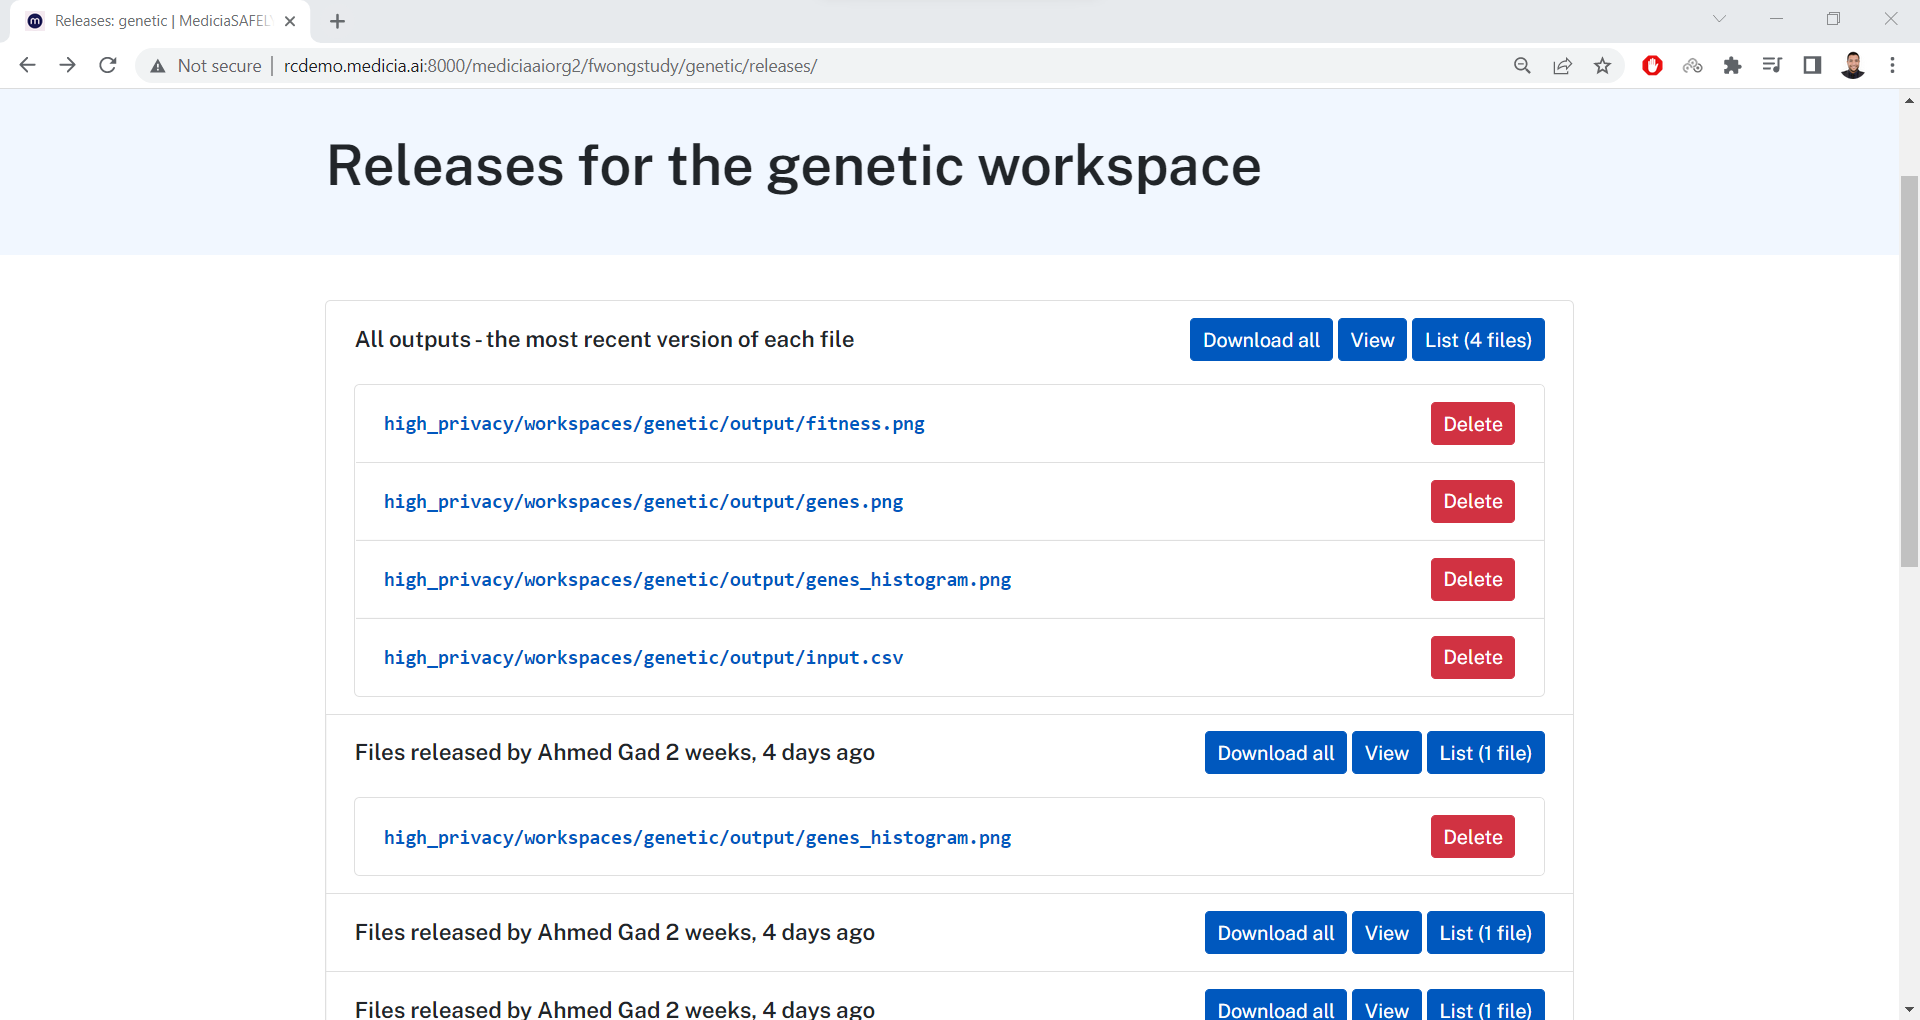
Task: Download all for first Ahmed Gad release
Action: click(1275, 753)
